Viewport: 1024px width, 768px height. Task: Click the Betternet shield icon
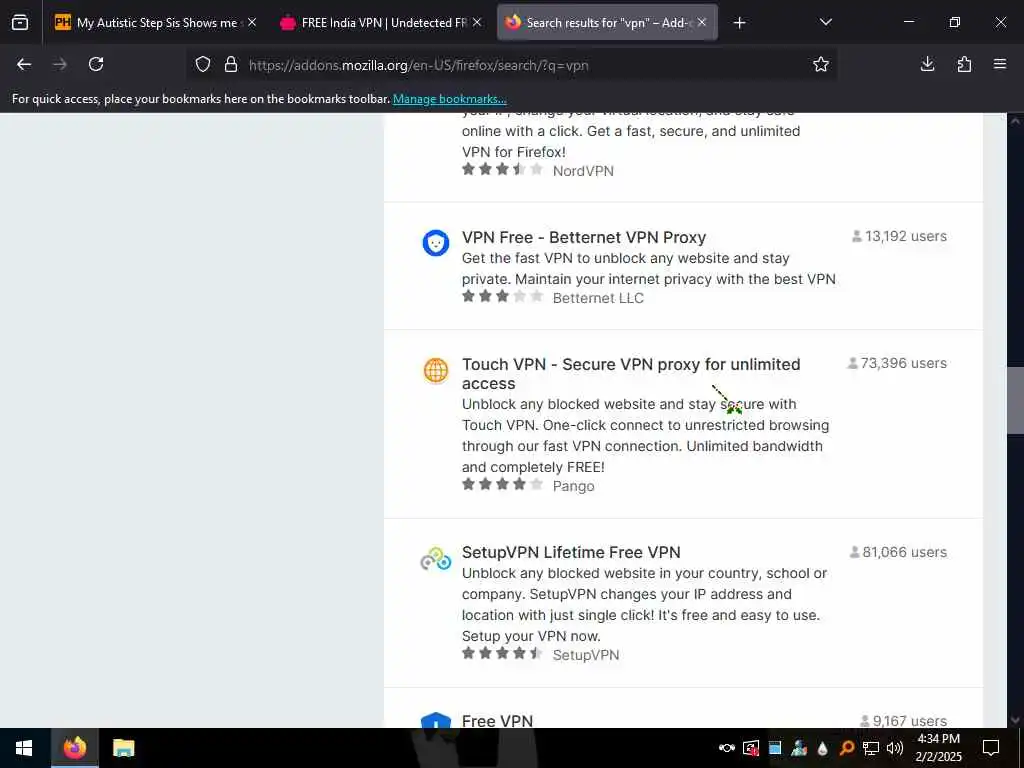[x=436, y=243]
